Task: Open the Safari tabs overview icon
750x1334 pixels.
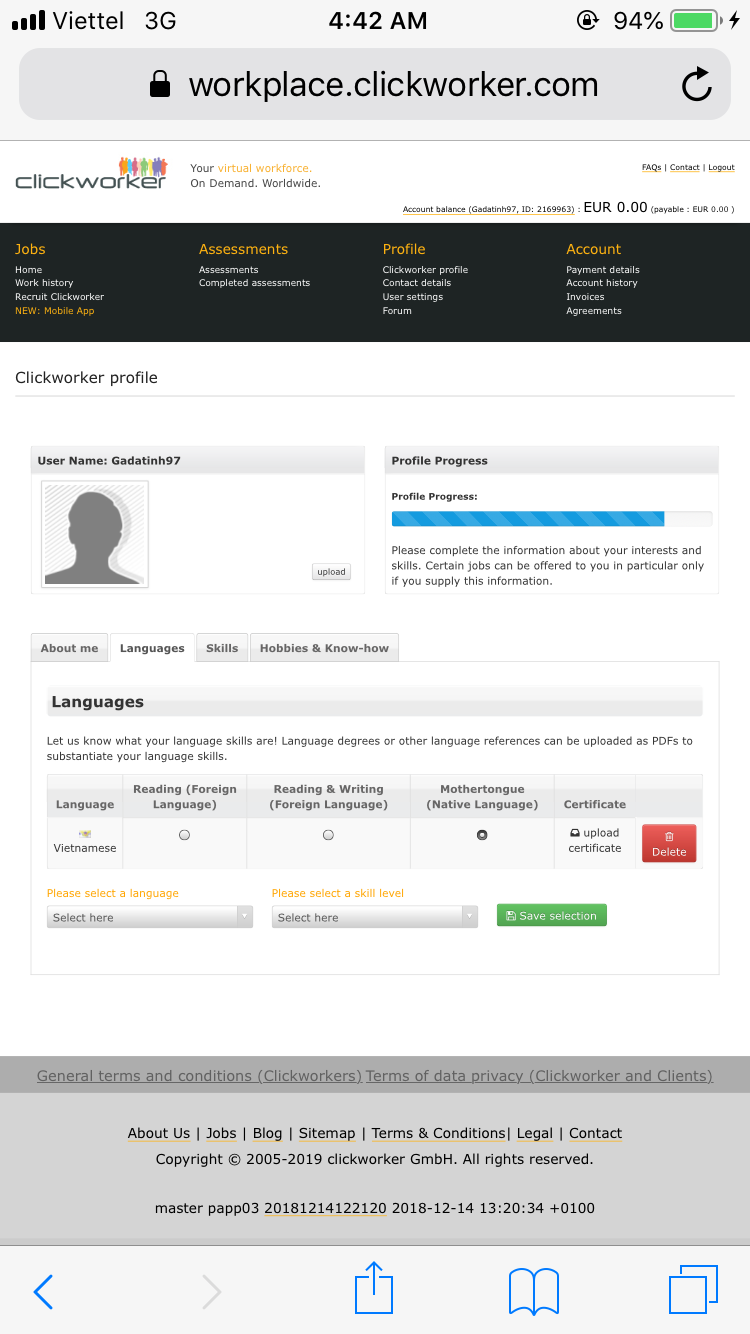Action: pyautogui.click(x=693, y=1289)
